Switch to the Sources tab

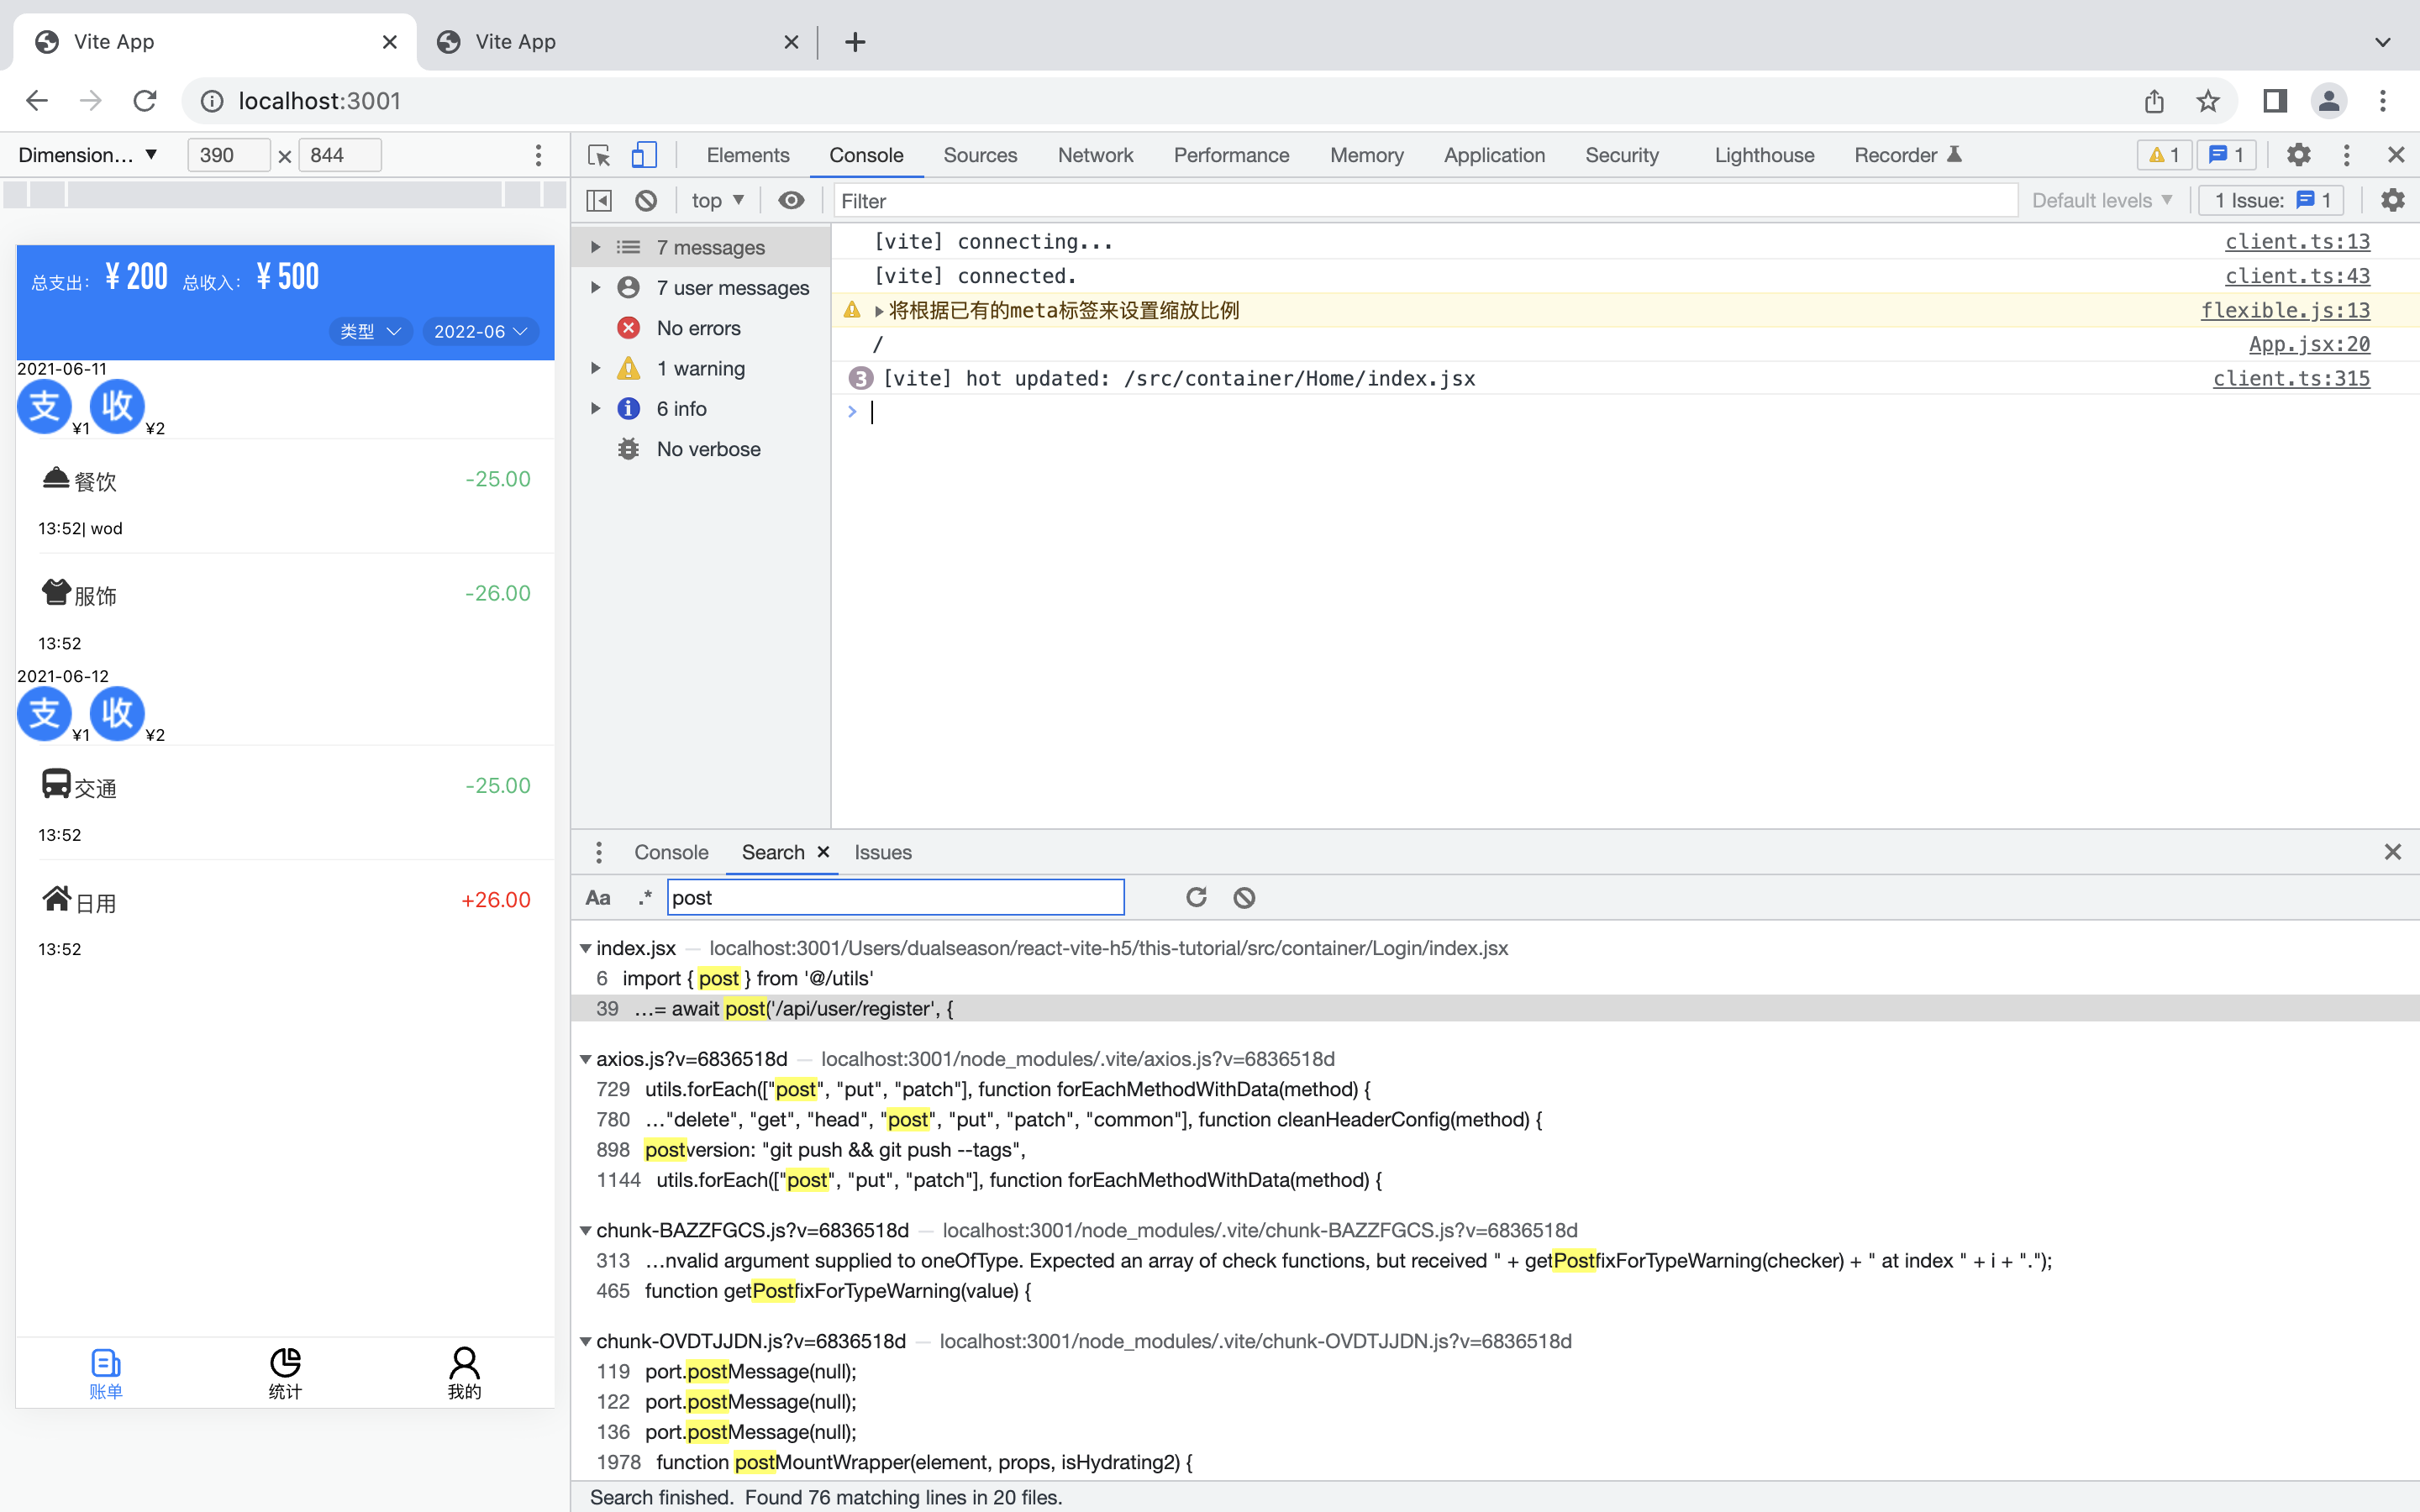pyautogui.click(x=979, y=155)
